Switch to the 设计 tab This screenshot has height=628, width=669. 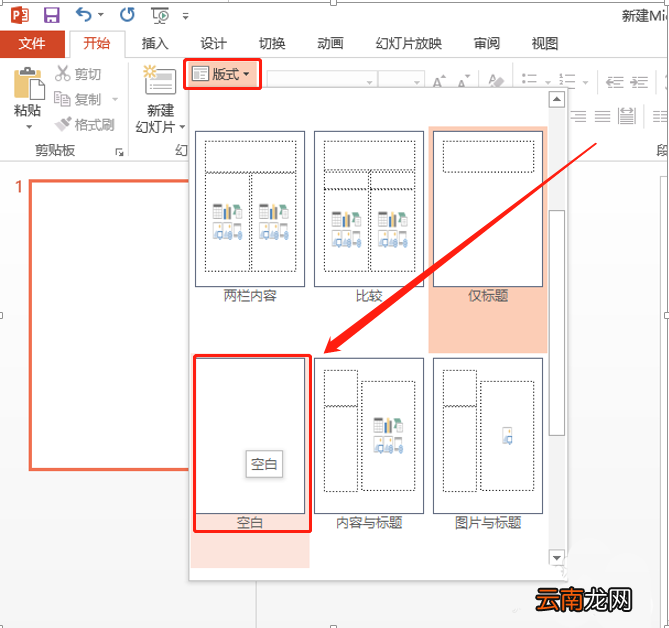tap(214, 44)
